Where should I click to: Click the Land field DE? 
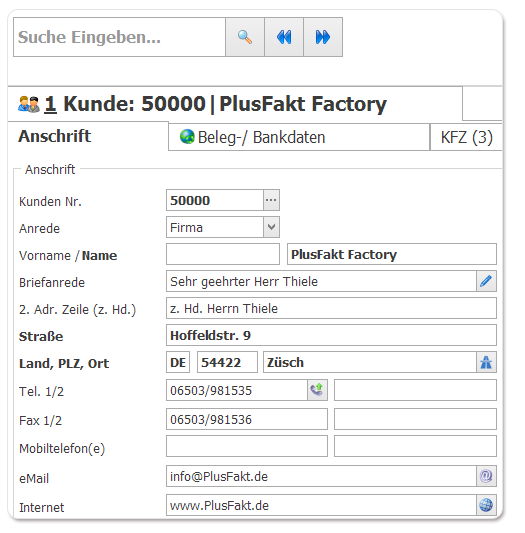[x=178, y=362]
